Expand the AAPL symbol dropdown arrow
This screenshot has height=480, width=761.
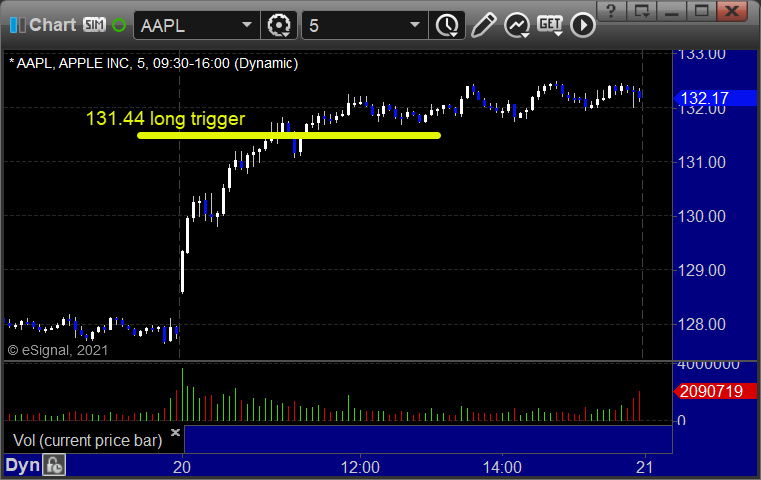[x=247, y=25]
